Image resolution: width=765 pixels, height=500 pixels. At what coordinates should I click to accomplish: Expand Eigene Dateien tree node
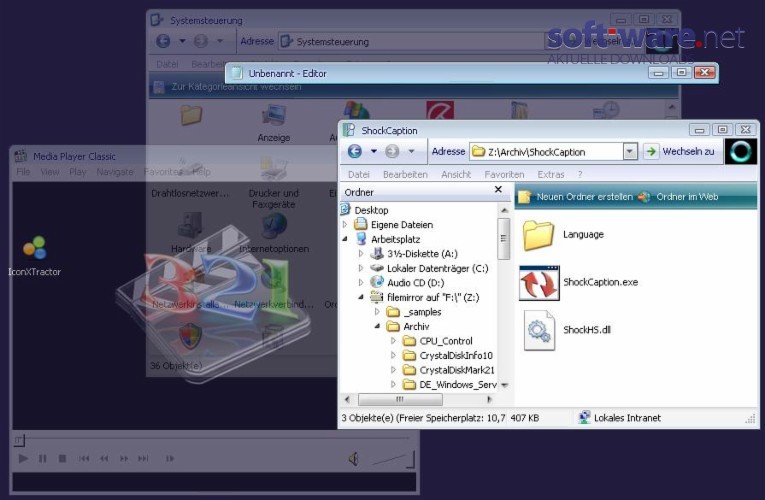[x=345, y=224]
